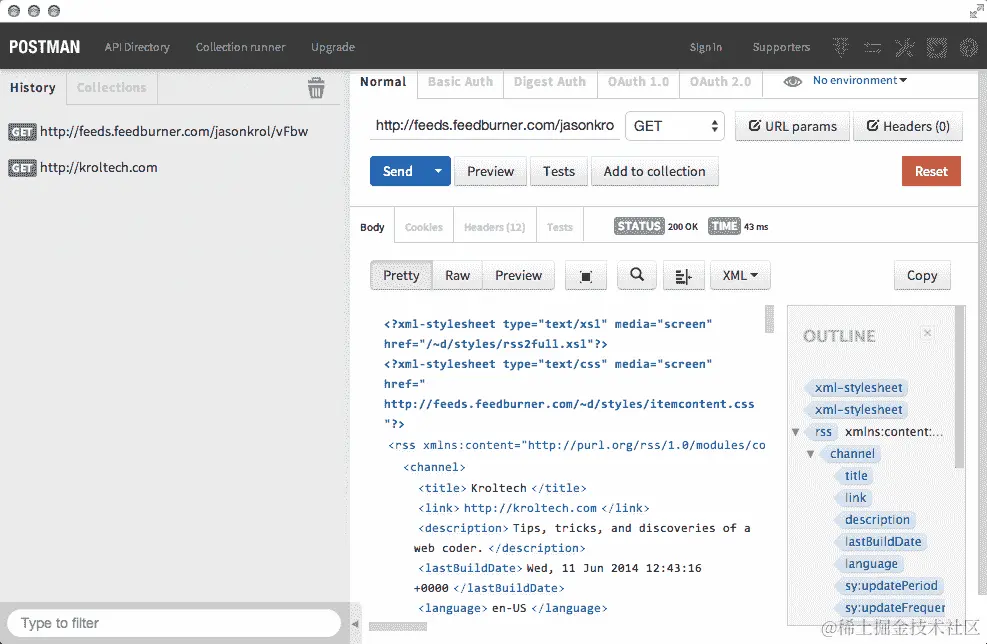Click GET badge beside kroltech.com history entry
The image size is (987, 644).
tap(22, 168)
